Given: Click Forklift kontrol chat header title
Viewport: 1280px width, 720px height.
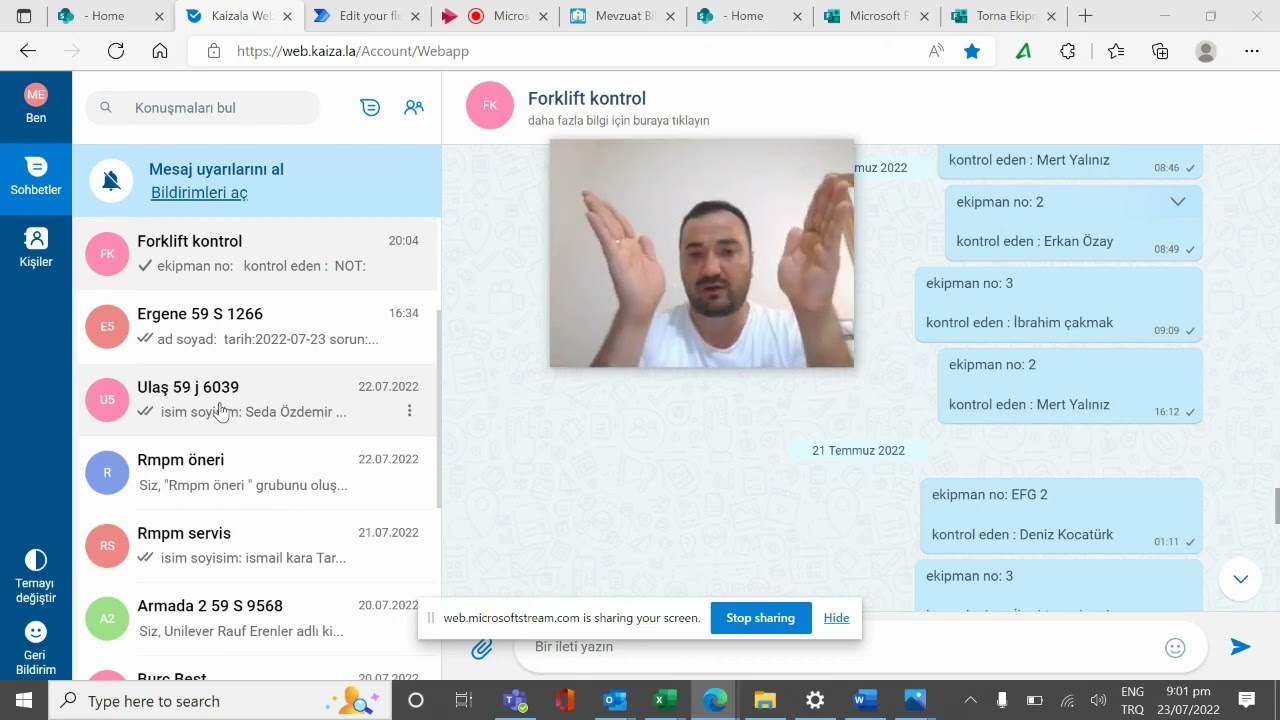Looking at the screenshot, I should (587, 98).
